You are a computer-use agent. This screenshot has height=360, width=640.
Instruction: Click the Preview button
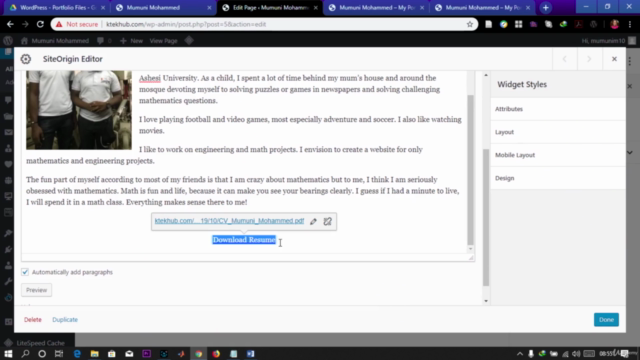tap(36, 290)
